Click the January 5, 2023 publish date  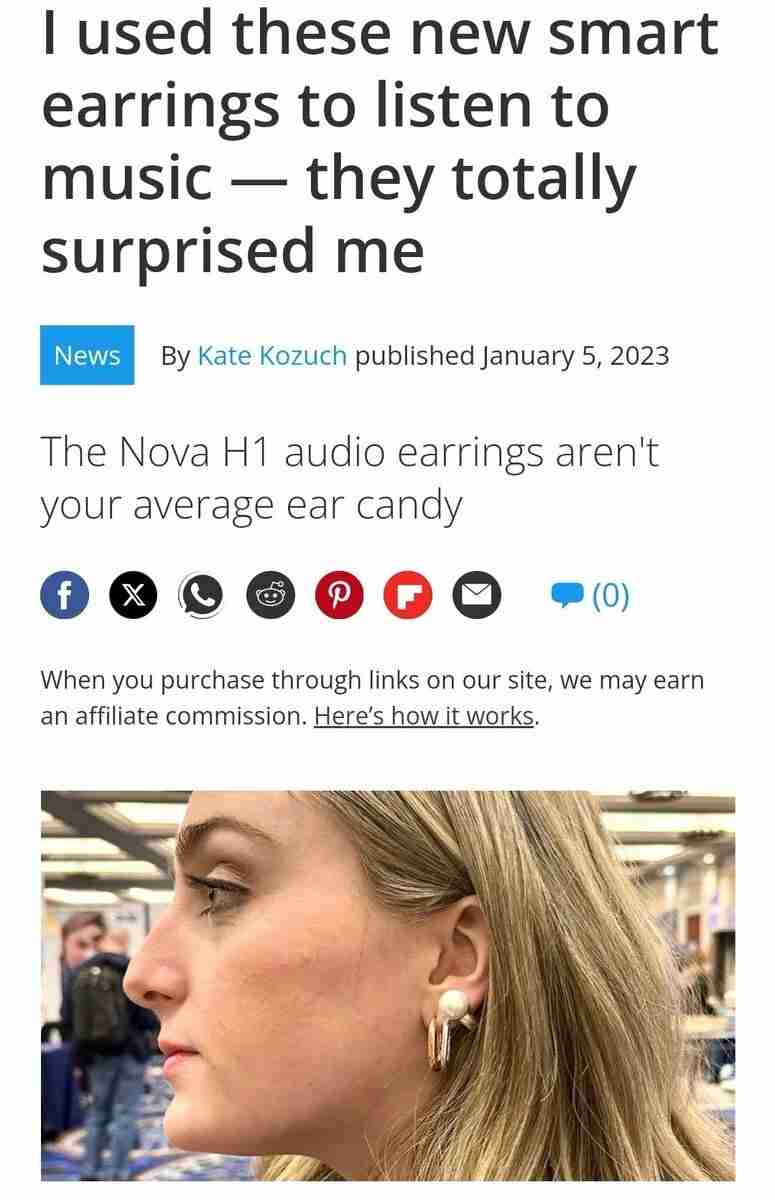coord(575,355)
